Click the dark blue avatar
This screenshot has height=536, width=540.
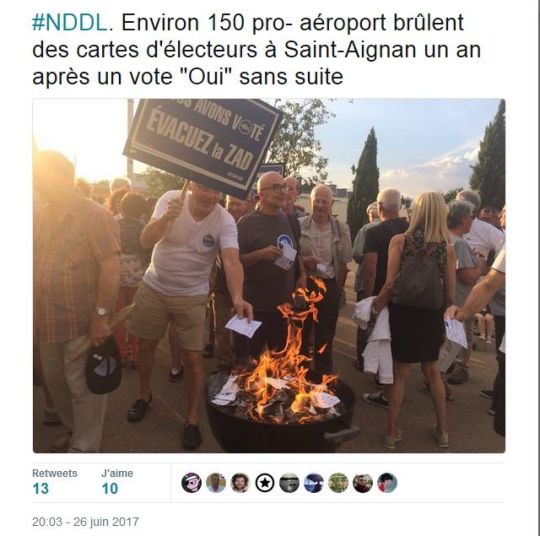point(313,483)
